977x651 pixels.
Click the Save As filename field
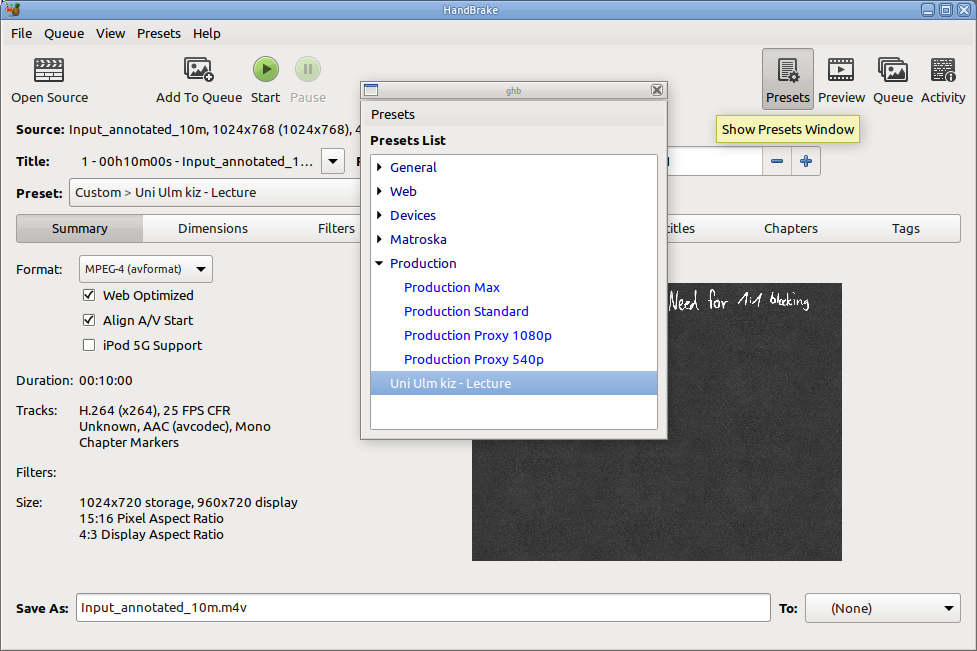pyautogui.click(x=422, y=608)
